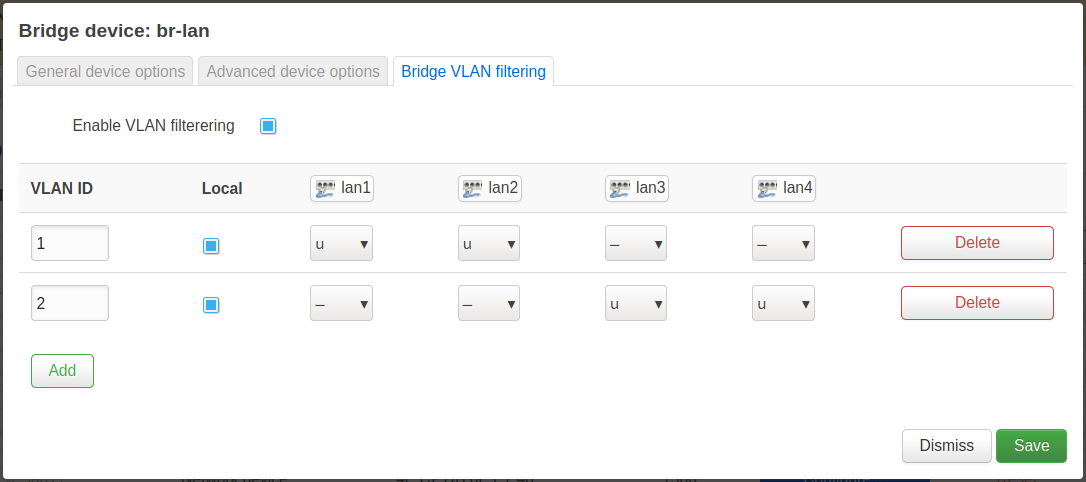The width and height of the screenshot is (1086, 482).
Task: Click the lan2 port icon
Action: (472, 188)
